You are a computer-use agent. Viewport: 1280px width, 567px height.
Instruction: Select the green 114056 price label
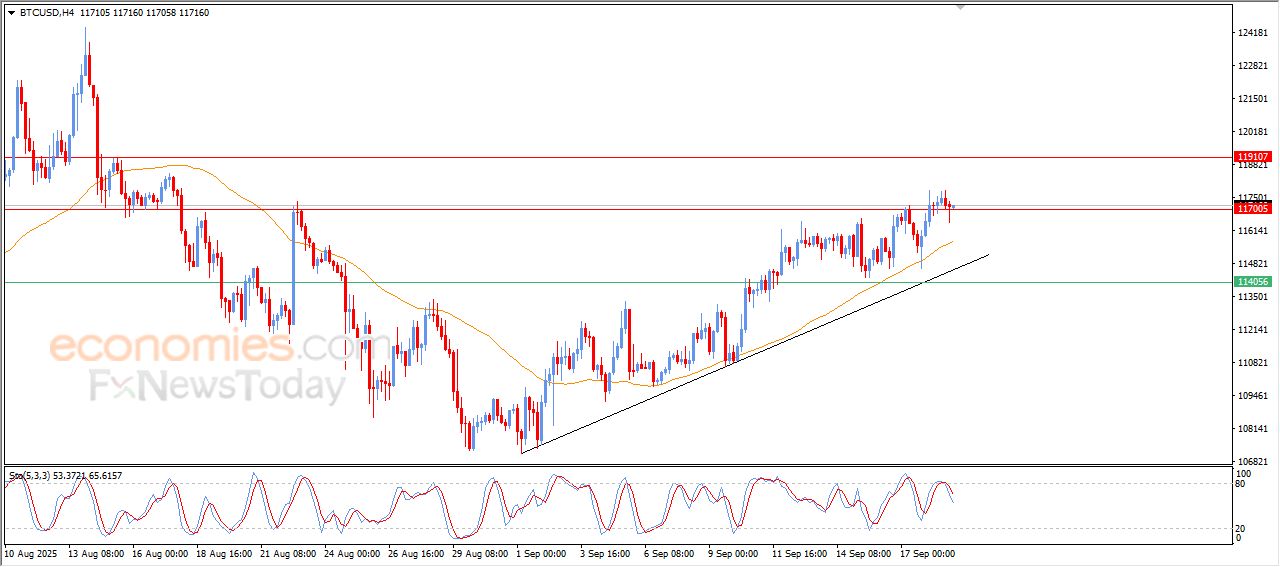(1253, 282)
